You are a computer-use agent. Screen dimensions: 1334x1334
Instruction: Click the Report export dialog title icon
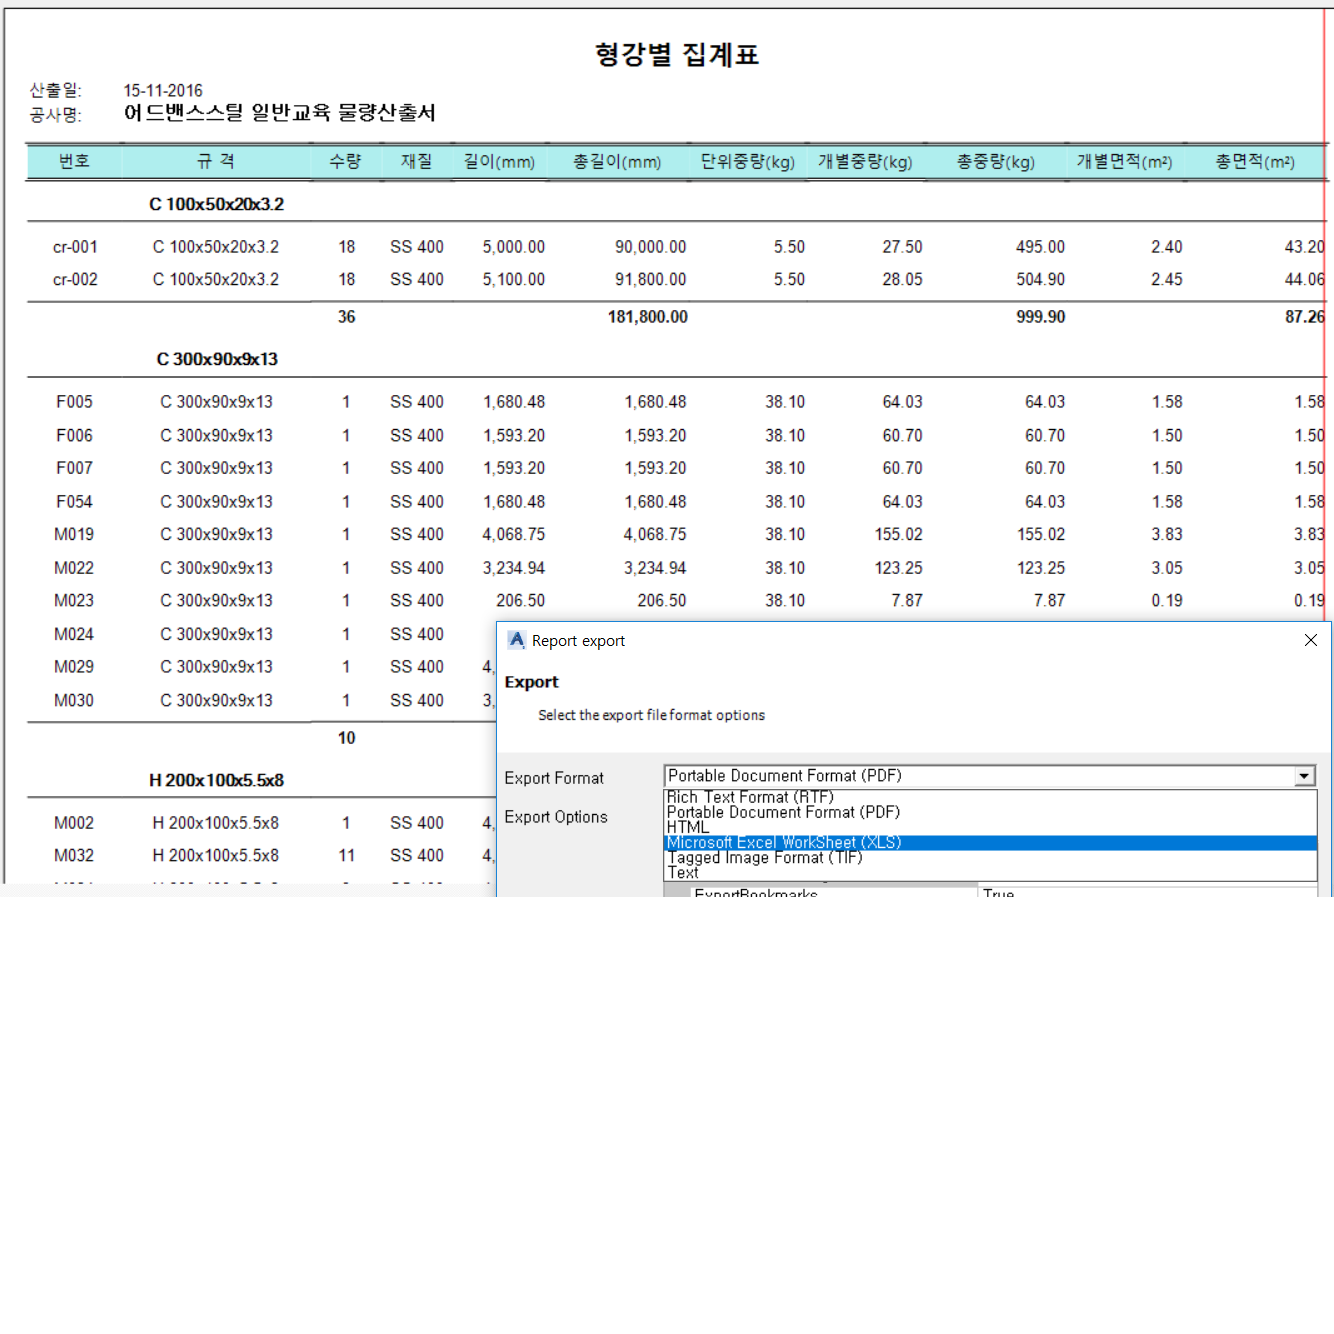pyautogui.click(x=516, y=640)
